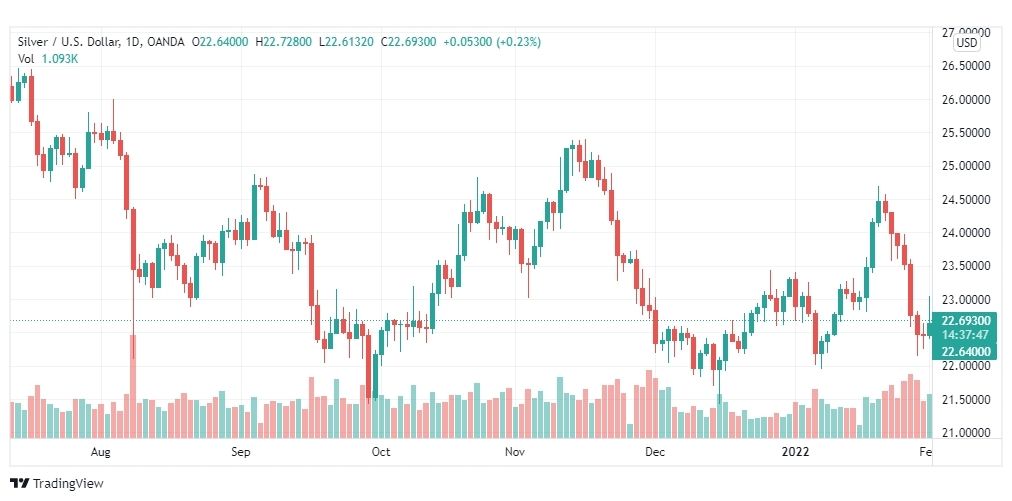The image size is (1012, 501).
Task: Click the current price label 22.69300
Action: pos(966,321)
